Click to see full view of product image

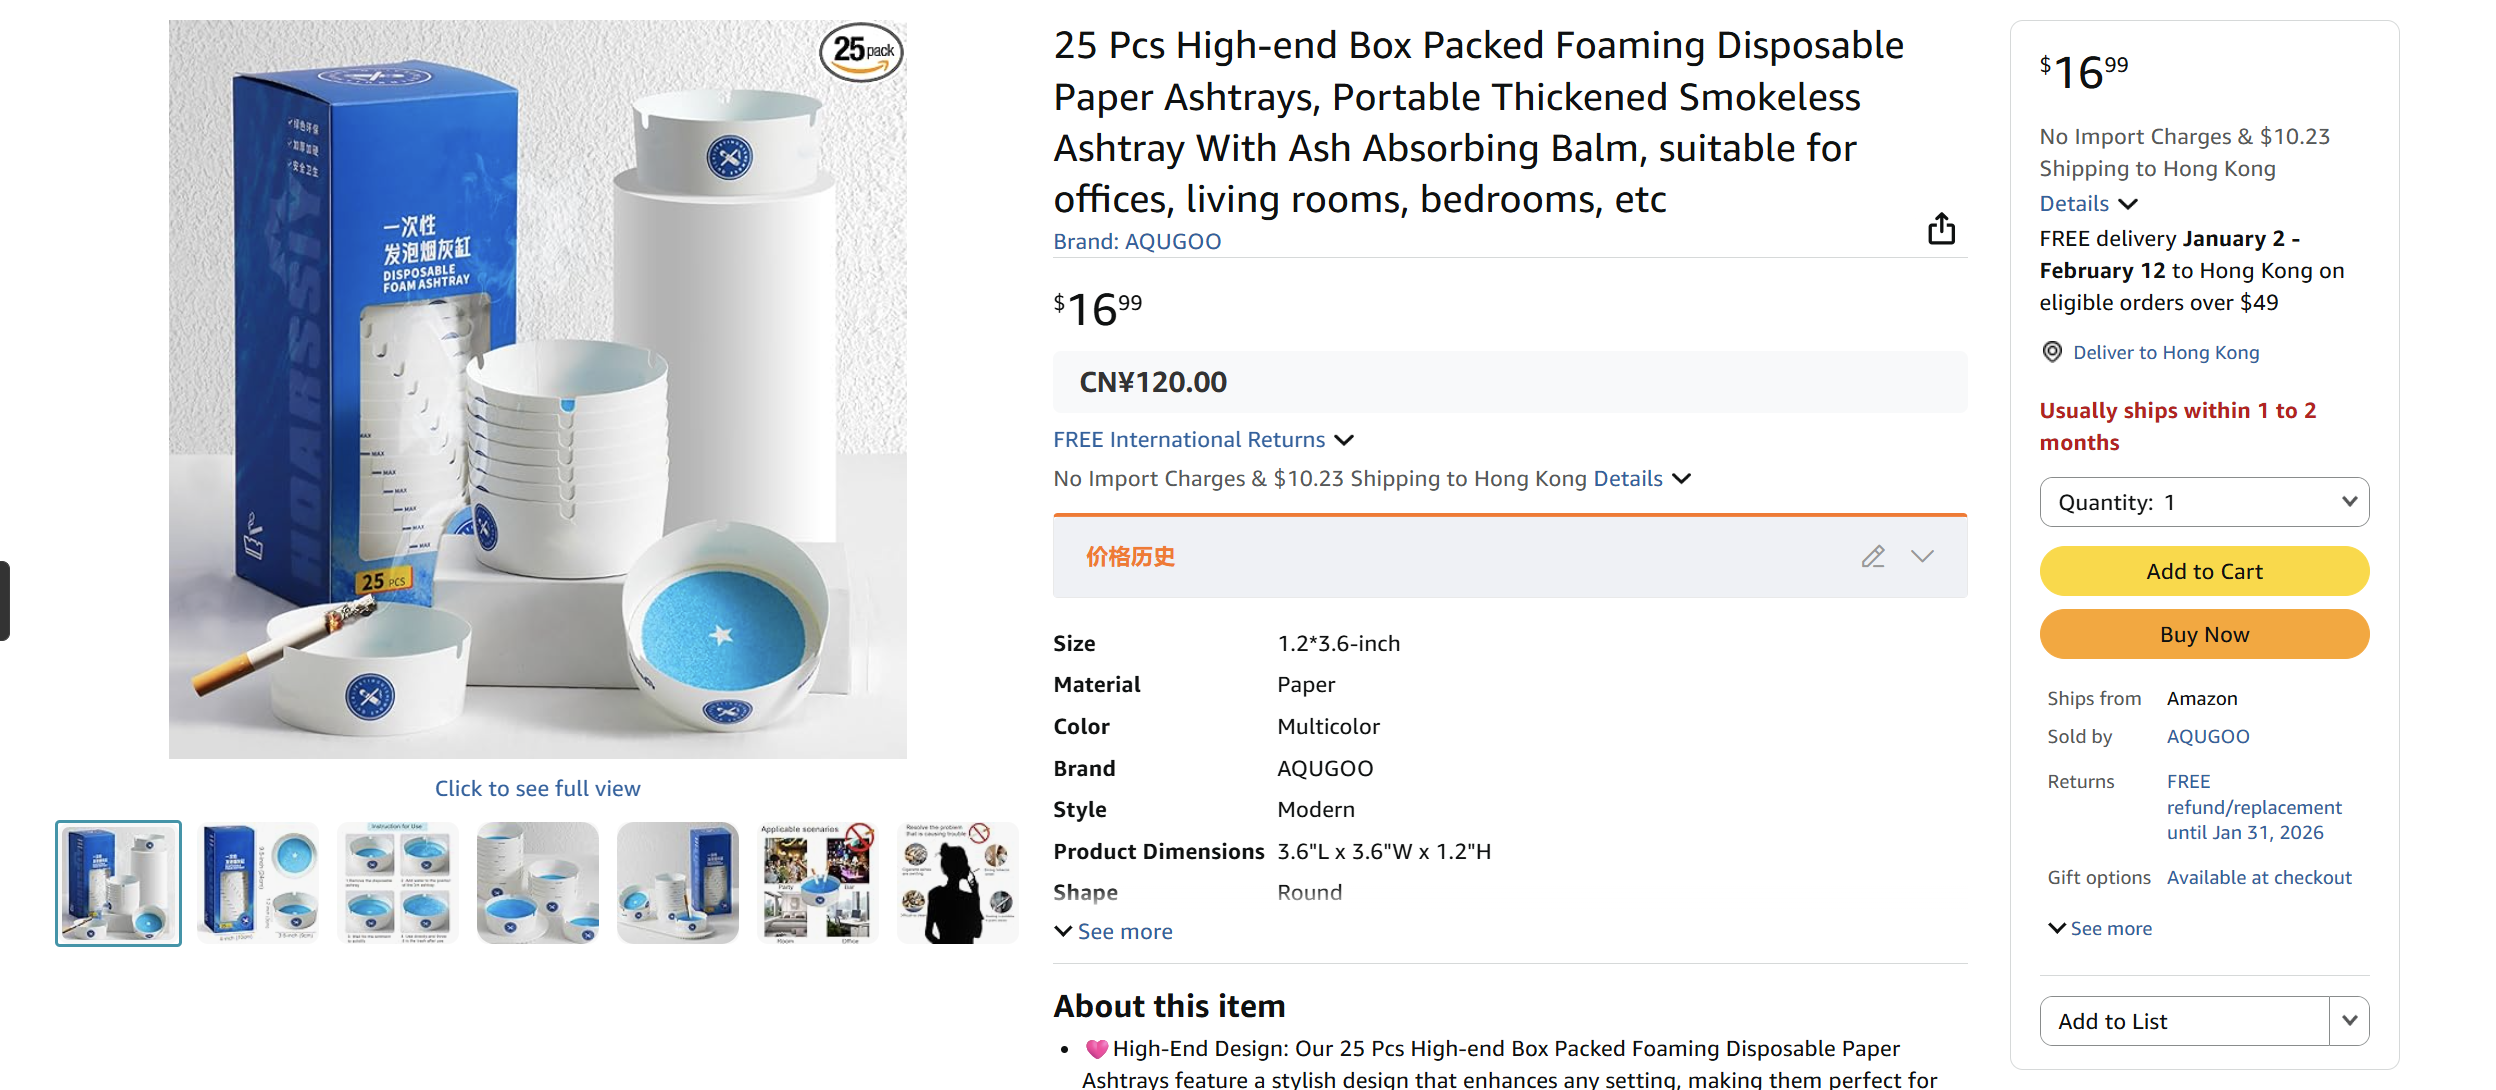click(538, 788)
